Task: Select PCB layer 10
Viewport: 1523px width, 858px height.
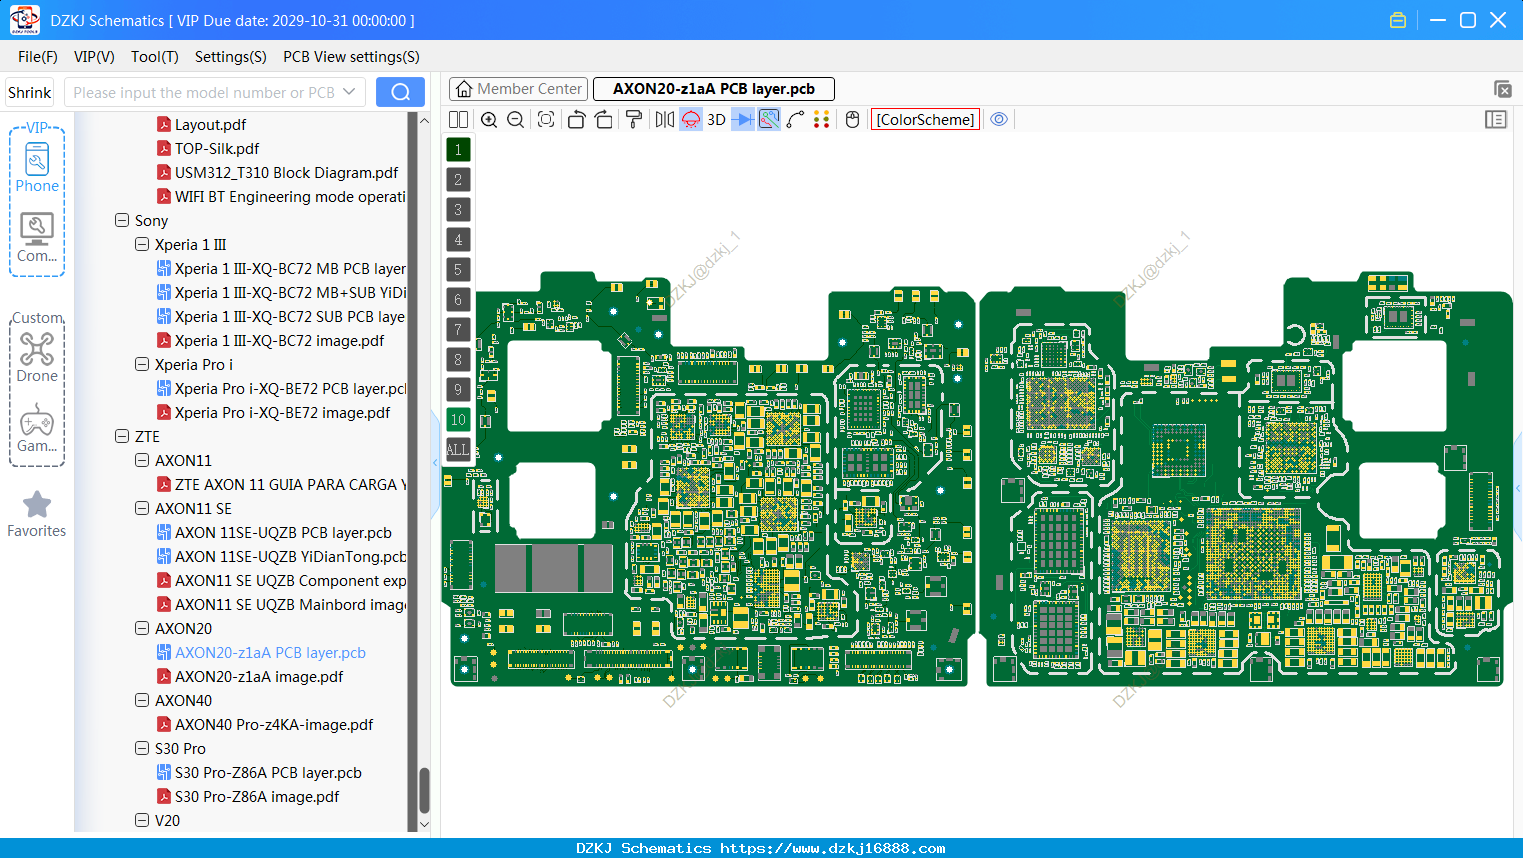Action: click(x=458, y=419)
